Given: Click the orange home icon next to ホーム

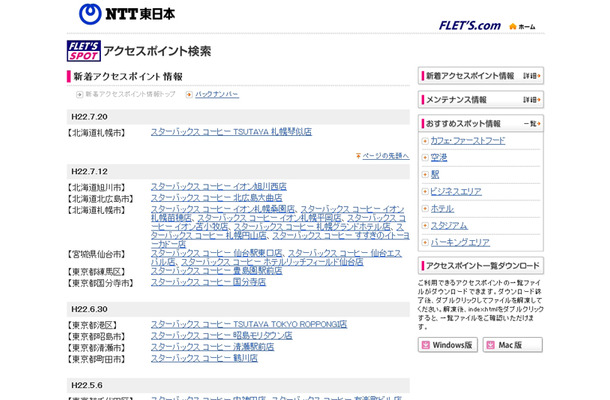Looking at the screenshot, I should [x=512, y=26].
